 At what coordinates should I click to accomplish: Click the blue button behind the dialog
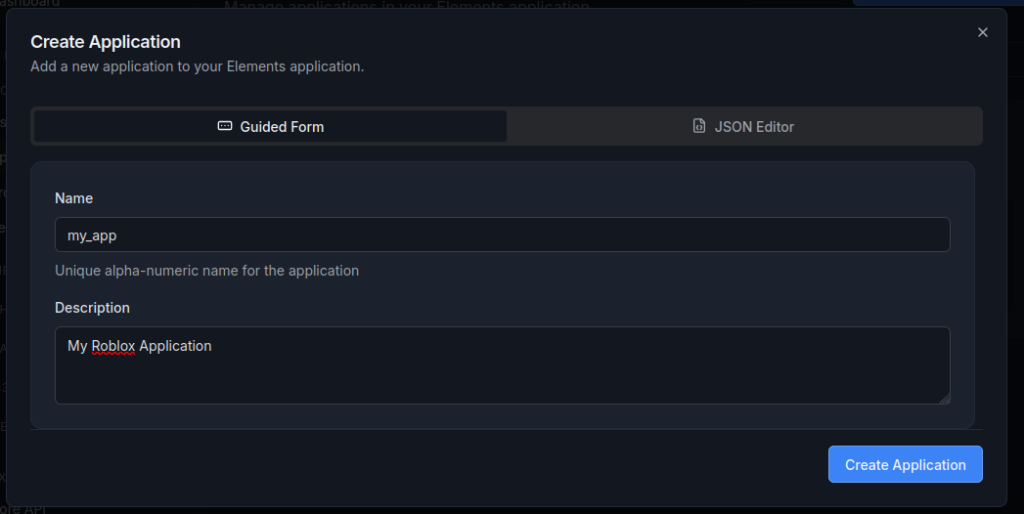[x=938, y=3]
